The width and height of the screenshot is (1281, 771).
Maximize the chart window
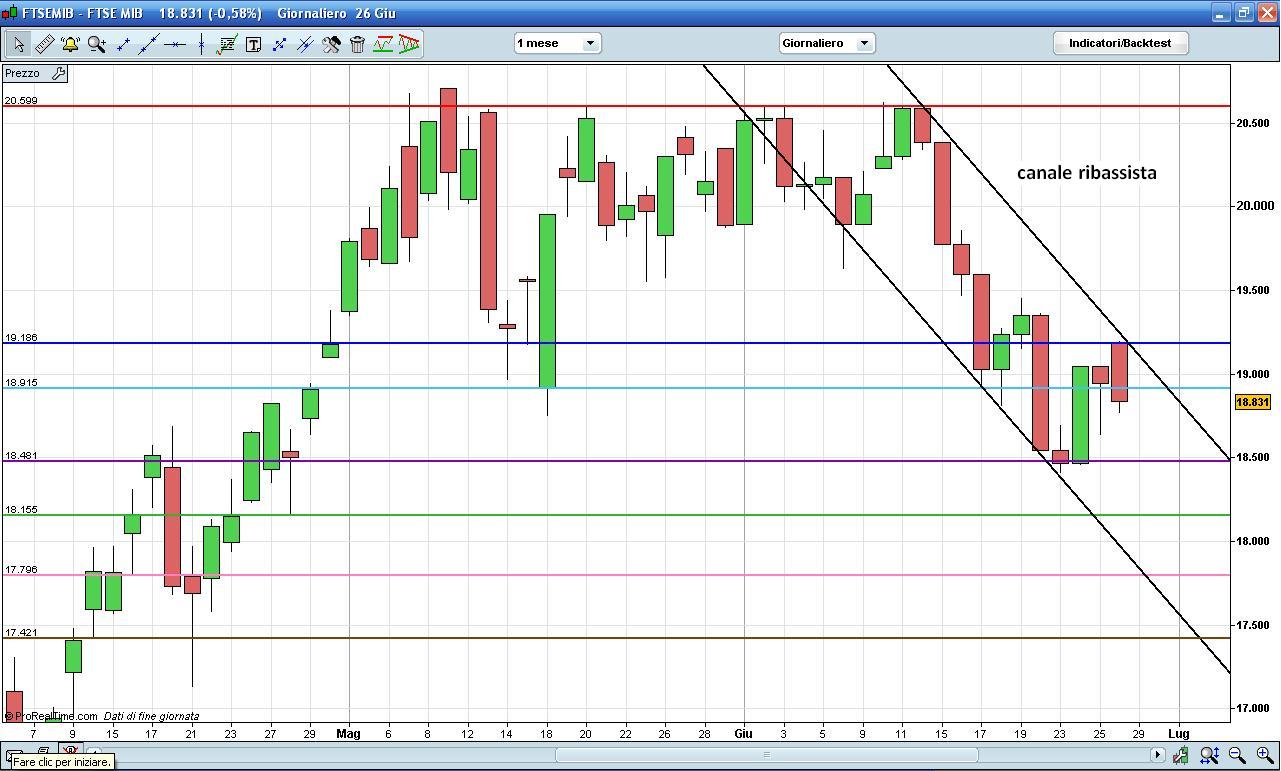1244,13
